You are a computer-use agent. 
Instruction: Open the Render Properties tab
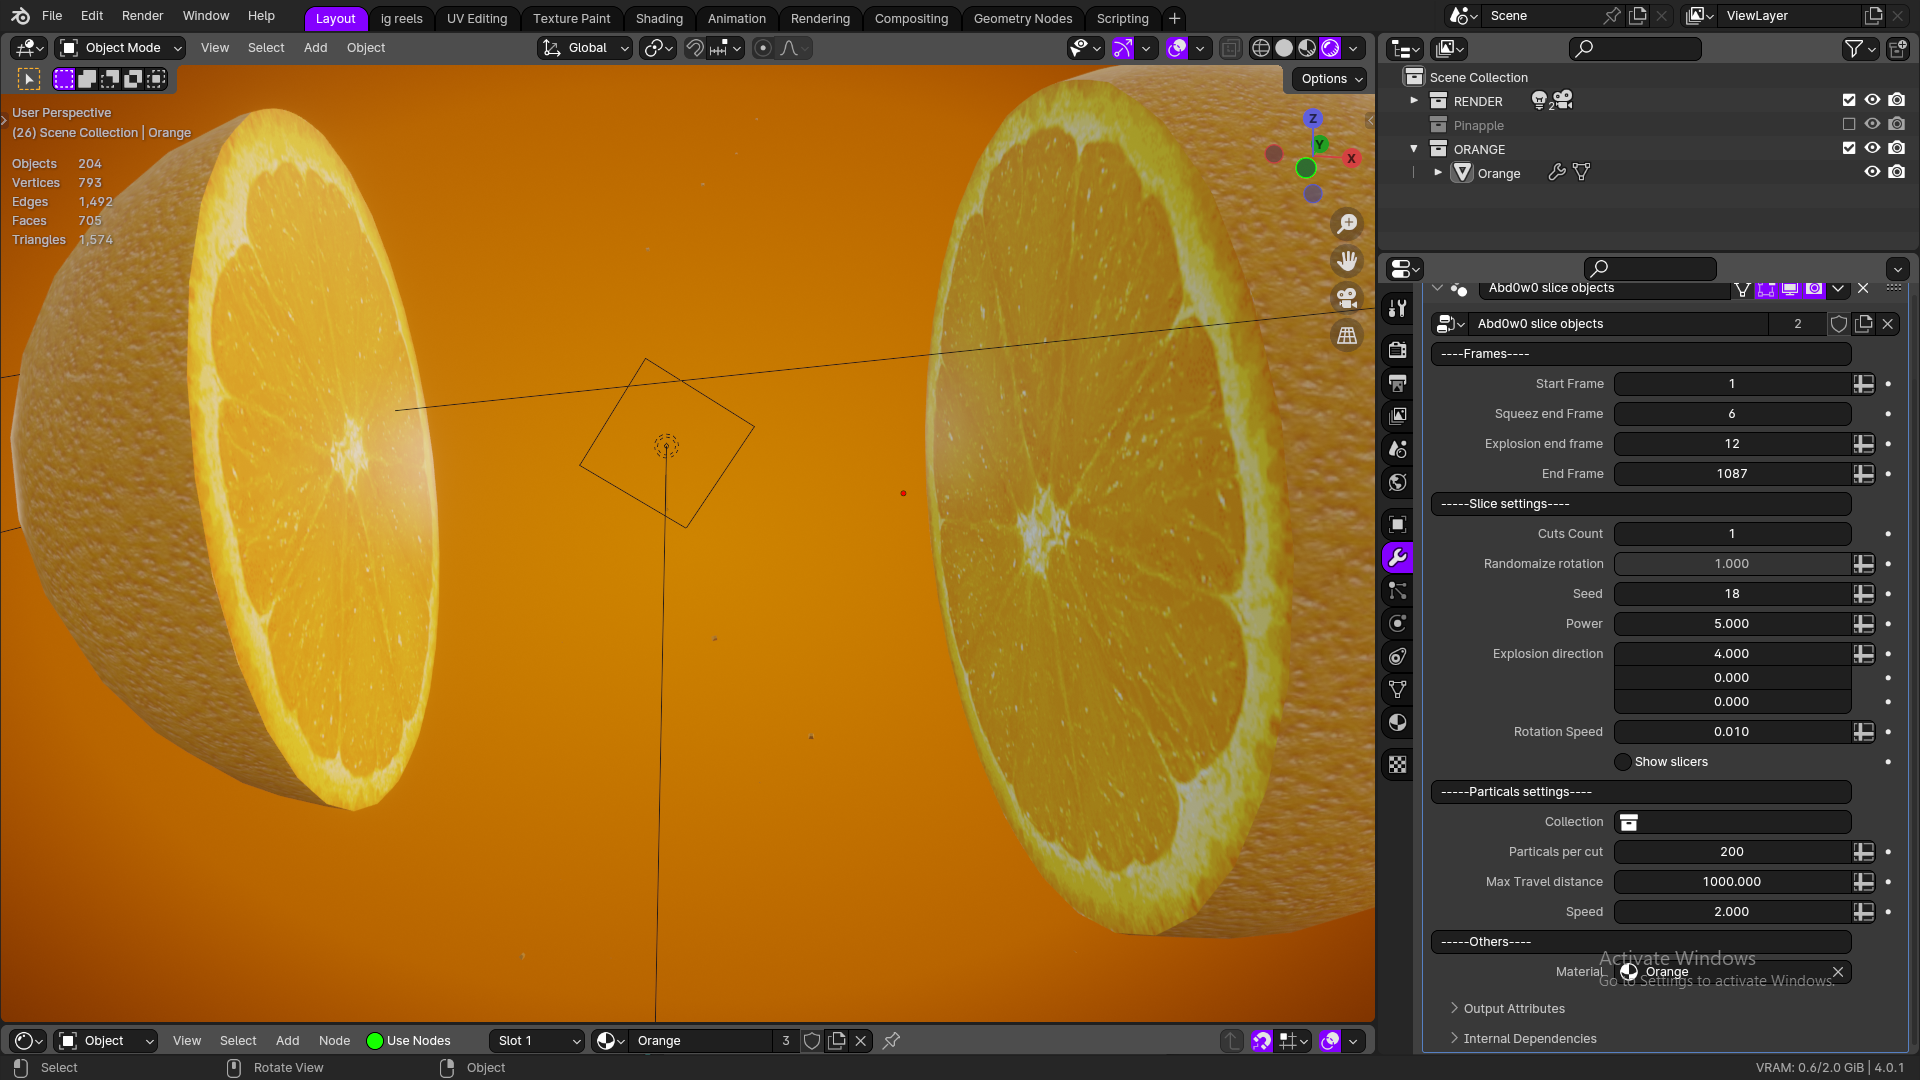(1397, 350)
